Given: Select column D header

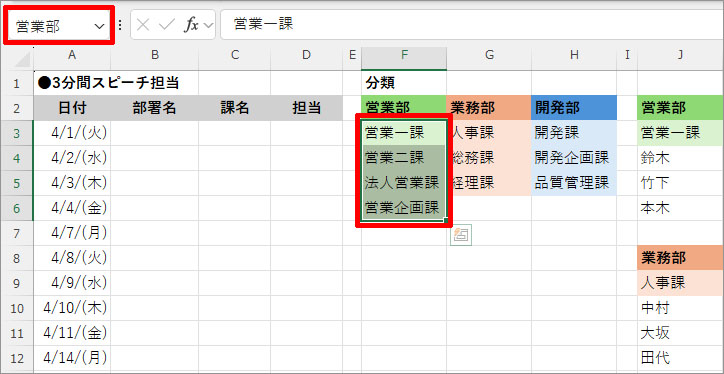Looking at the screenshot, I should [x=307, y=55].
